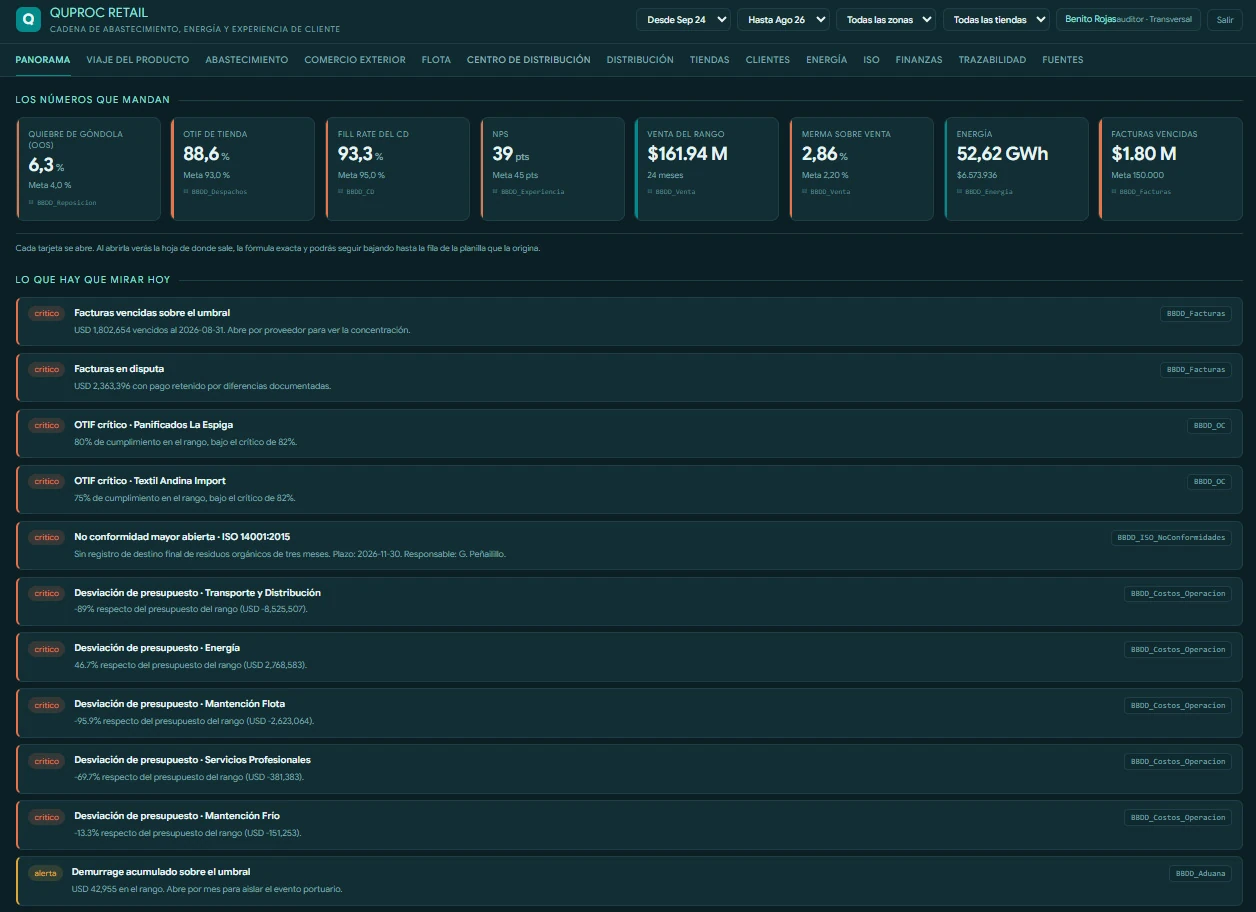The height and width of the screenshot is (912, 1256).
Task: Open Desviación Mantención Frío alert
Action: pyautogui.click(x=629, y=825)
